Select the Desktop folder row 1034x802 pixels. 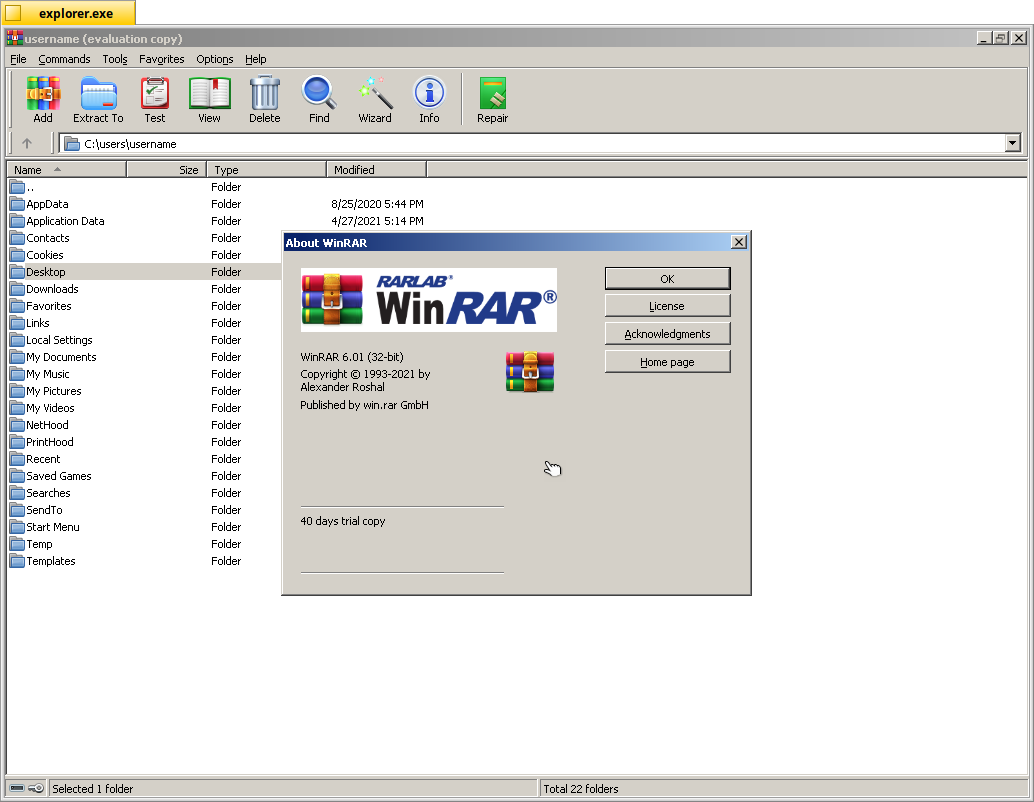pos(145,272)
